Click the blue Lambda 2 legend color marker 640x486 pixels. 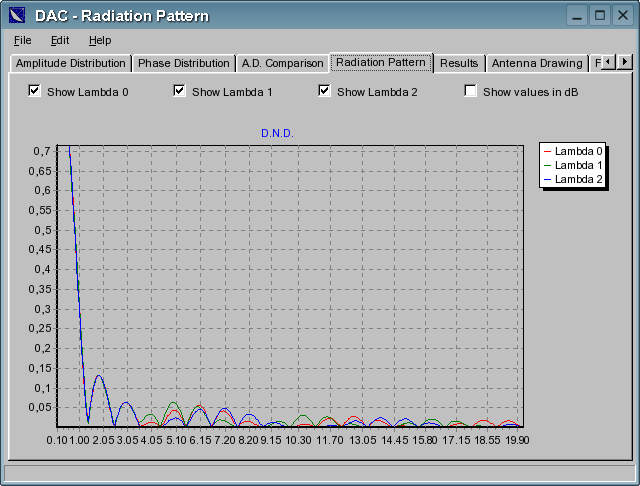click(548, 180)
